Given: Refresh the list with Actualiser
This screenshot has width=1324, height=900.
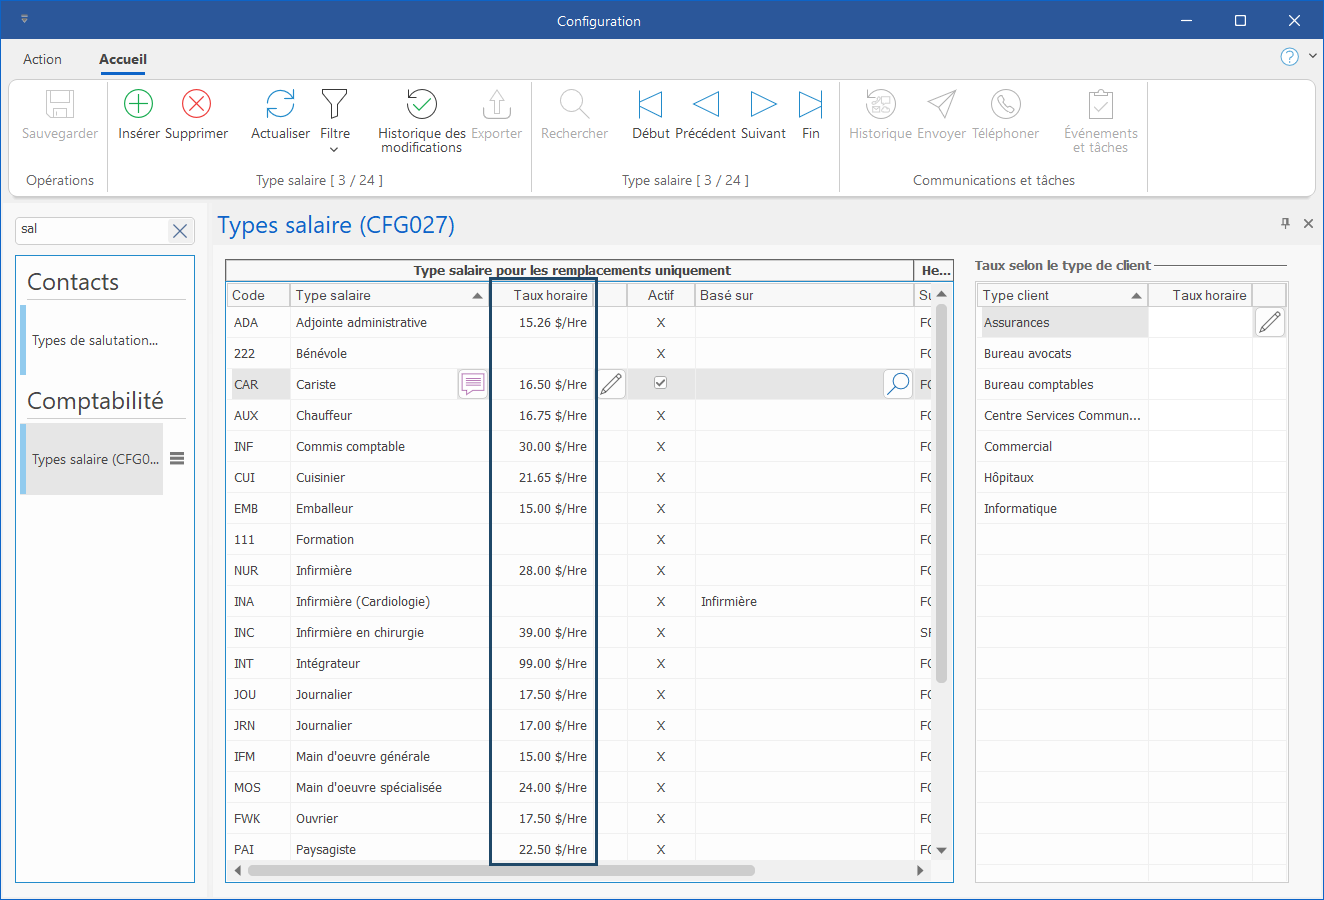Looking at the screenshot, I should [x=280, y=104].
